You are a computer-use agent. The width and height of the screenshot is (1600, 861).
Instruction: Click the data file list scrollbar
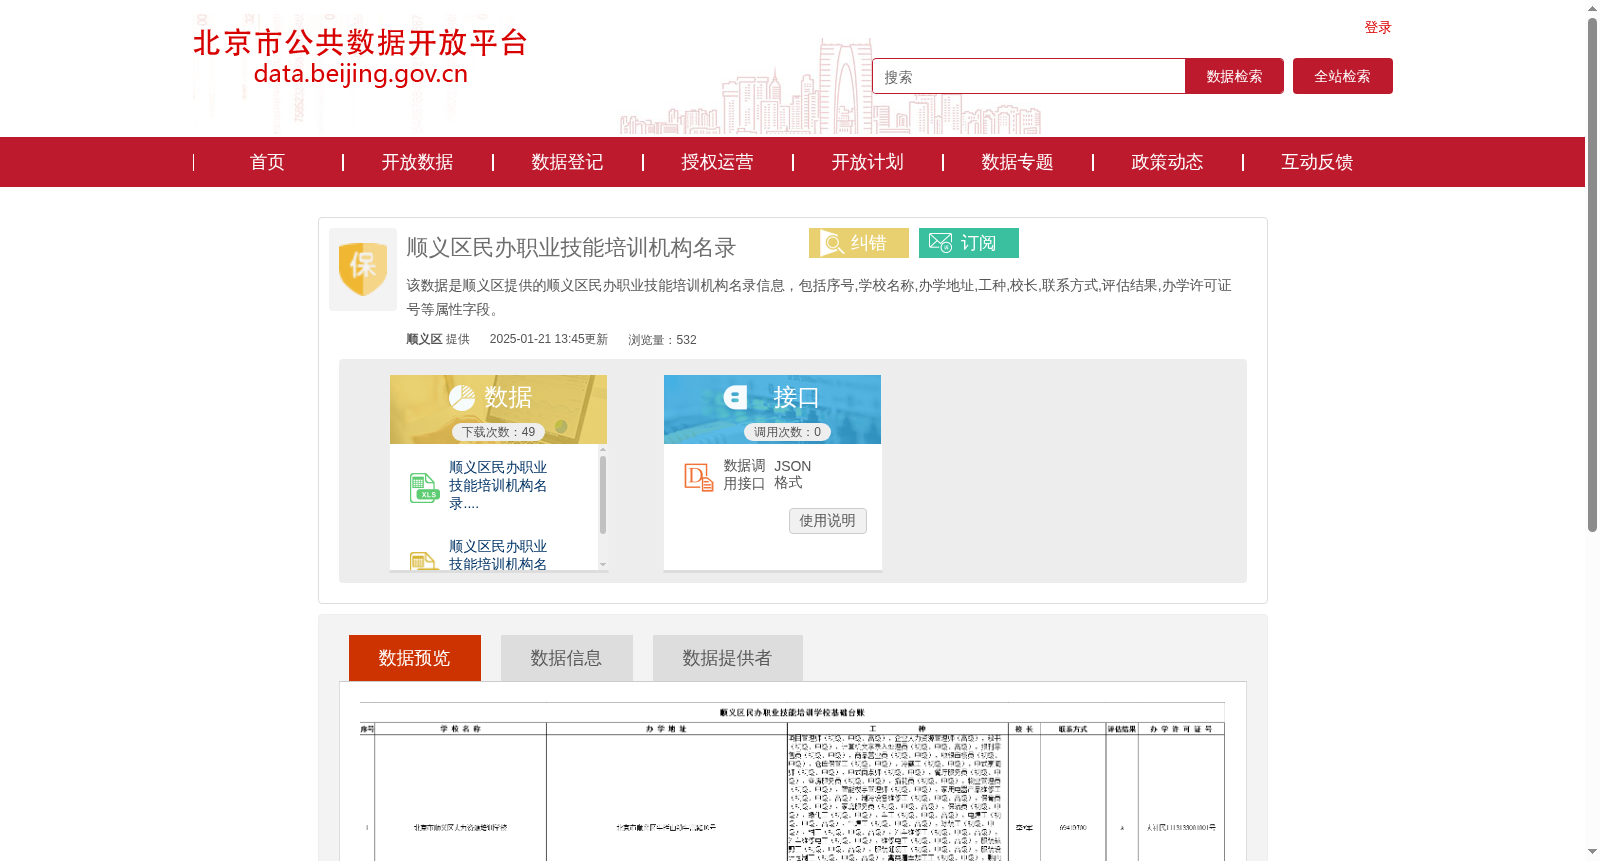click(x=603, y=494)
